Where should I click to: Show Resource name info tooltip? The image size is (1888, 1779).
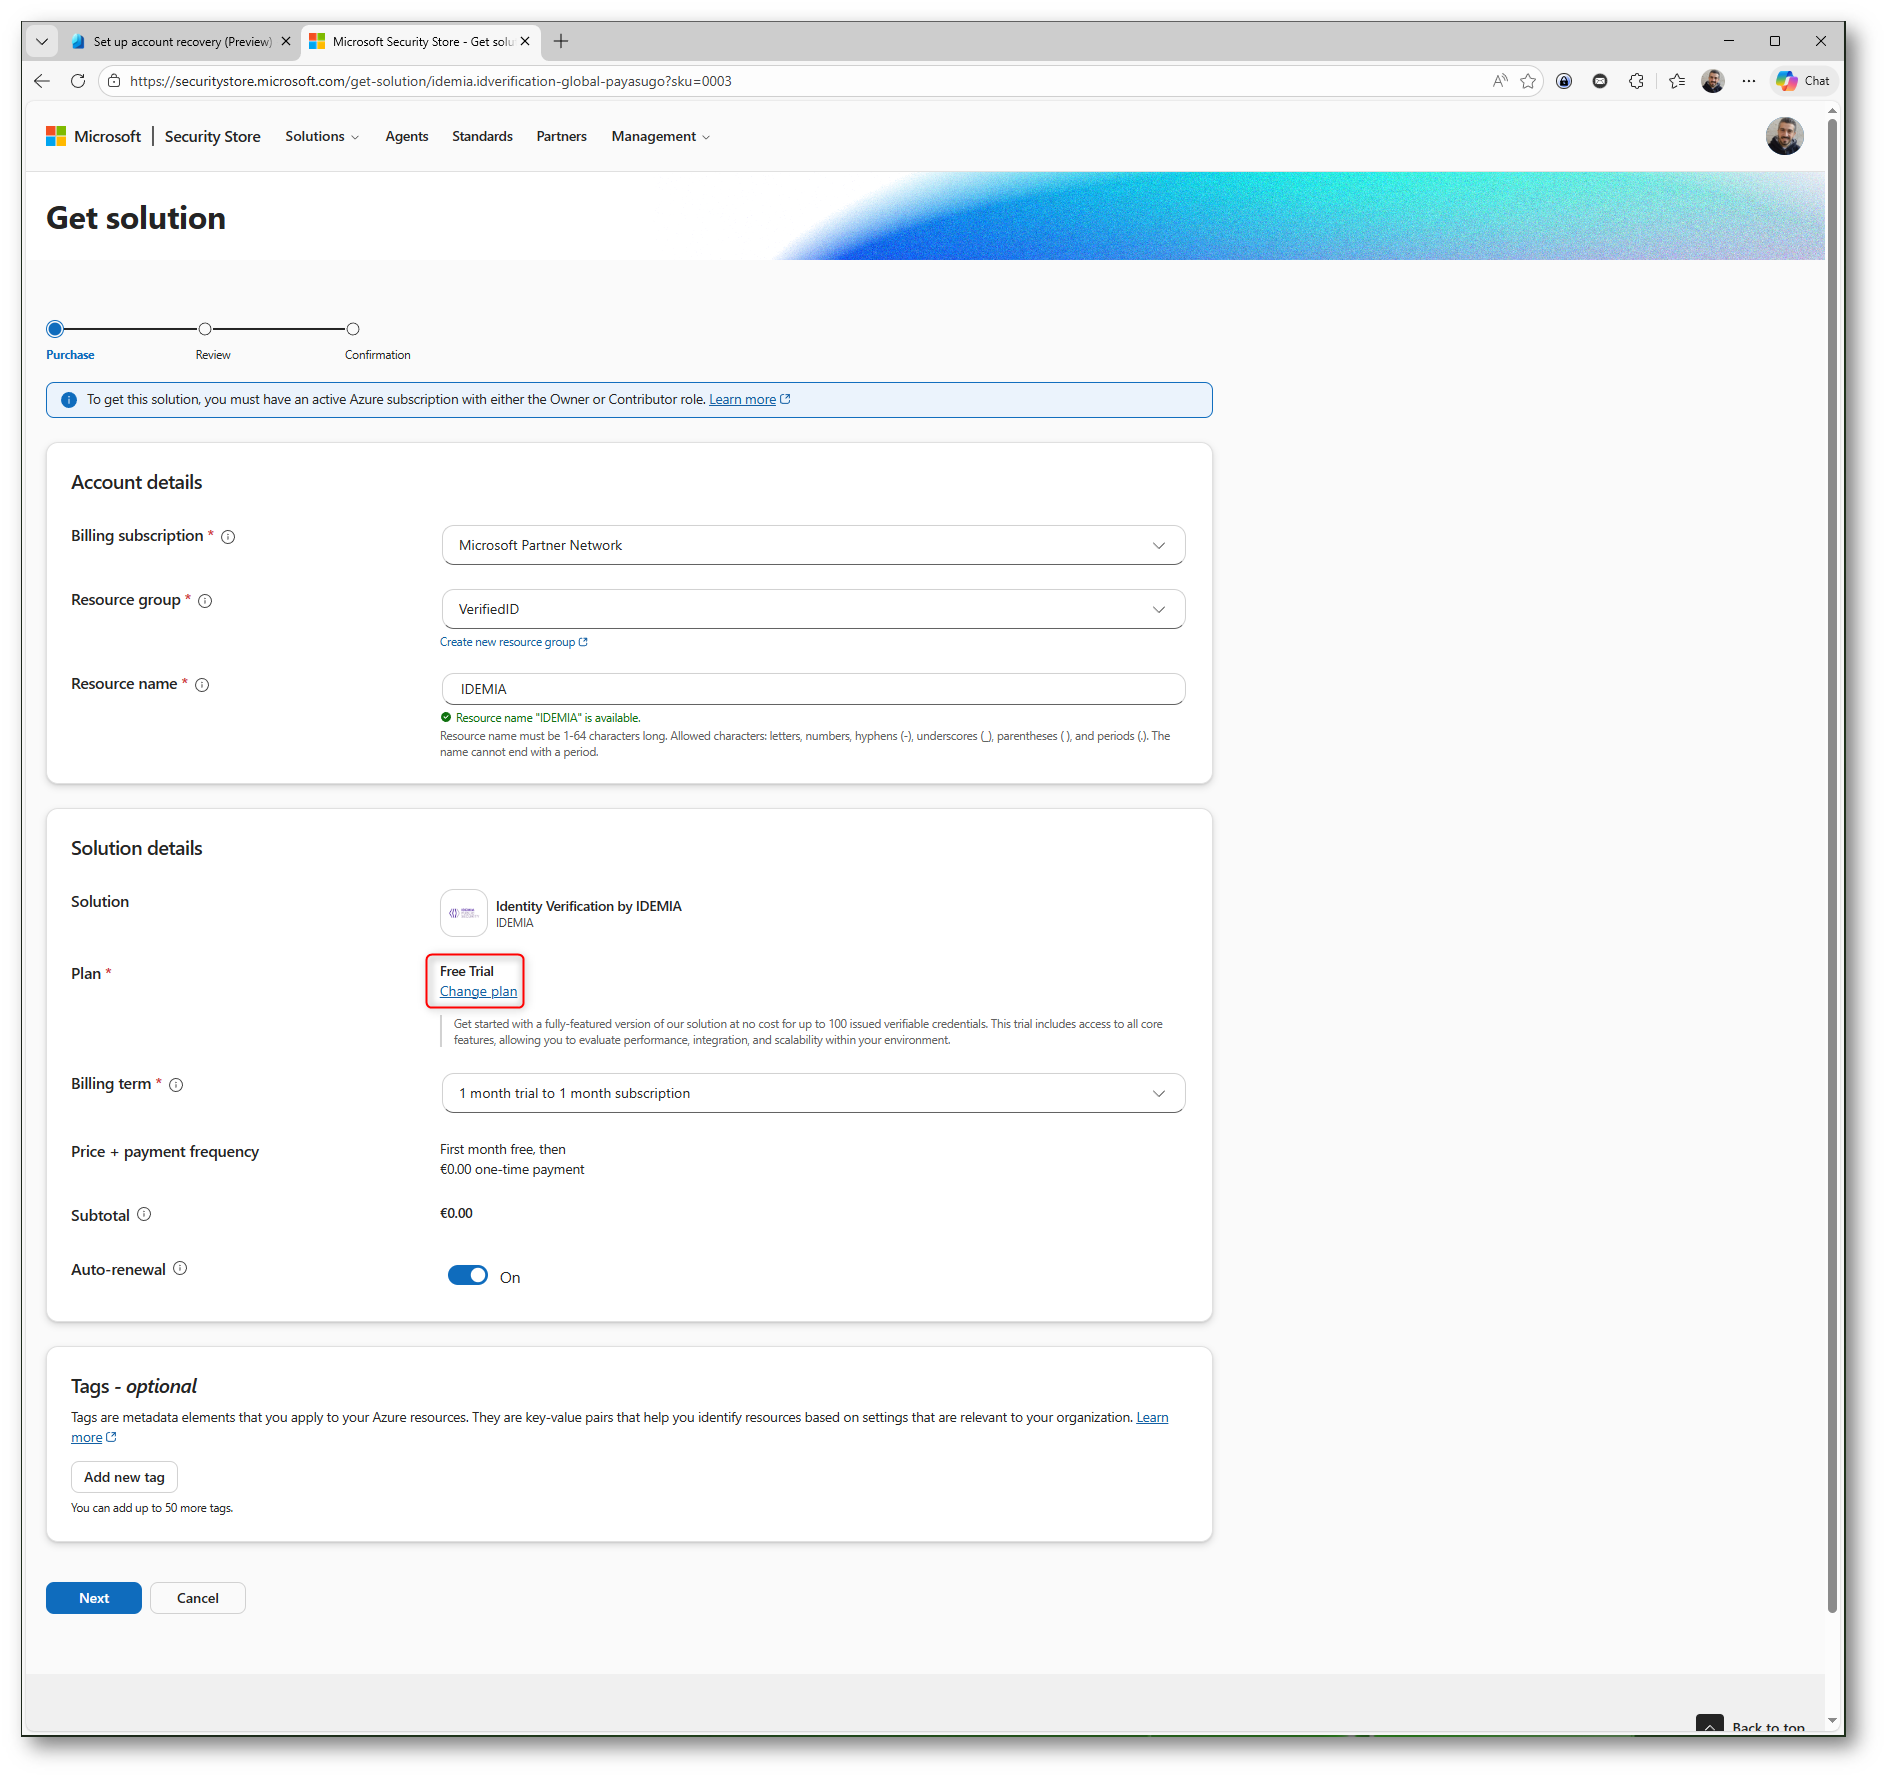[202, 685]
